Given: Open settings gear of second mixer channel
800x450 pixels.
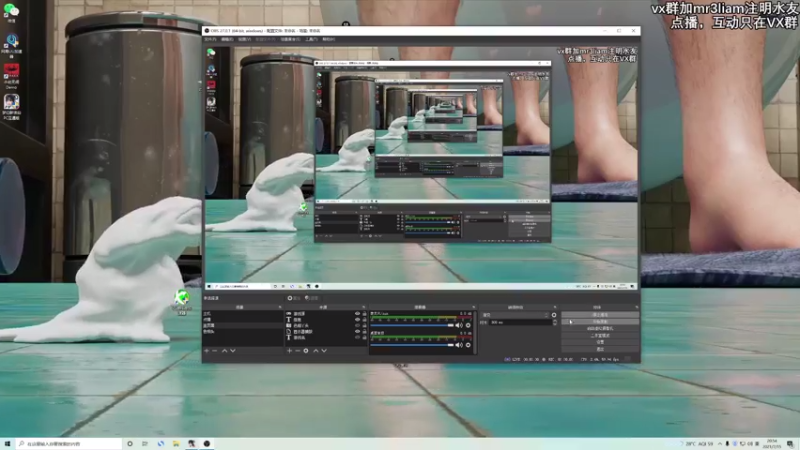Looking at the screenshot, I should [468, 345].
